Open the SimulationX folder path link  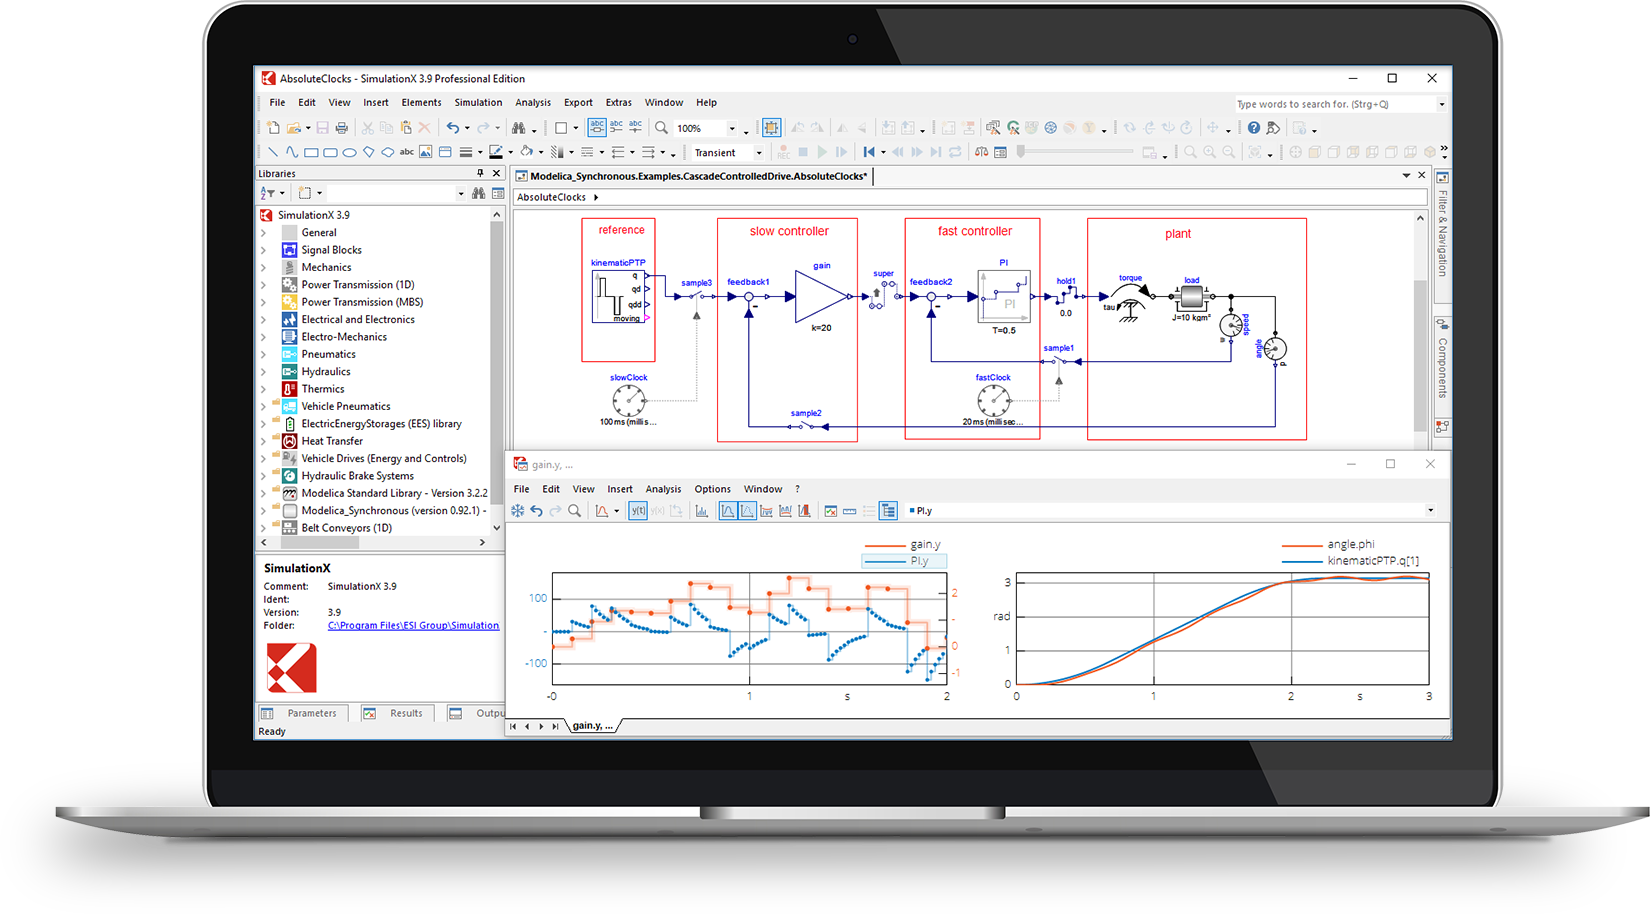pyautogui.click(x=413, y=626)
